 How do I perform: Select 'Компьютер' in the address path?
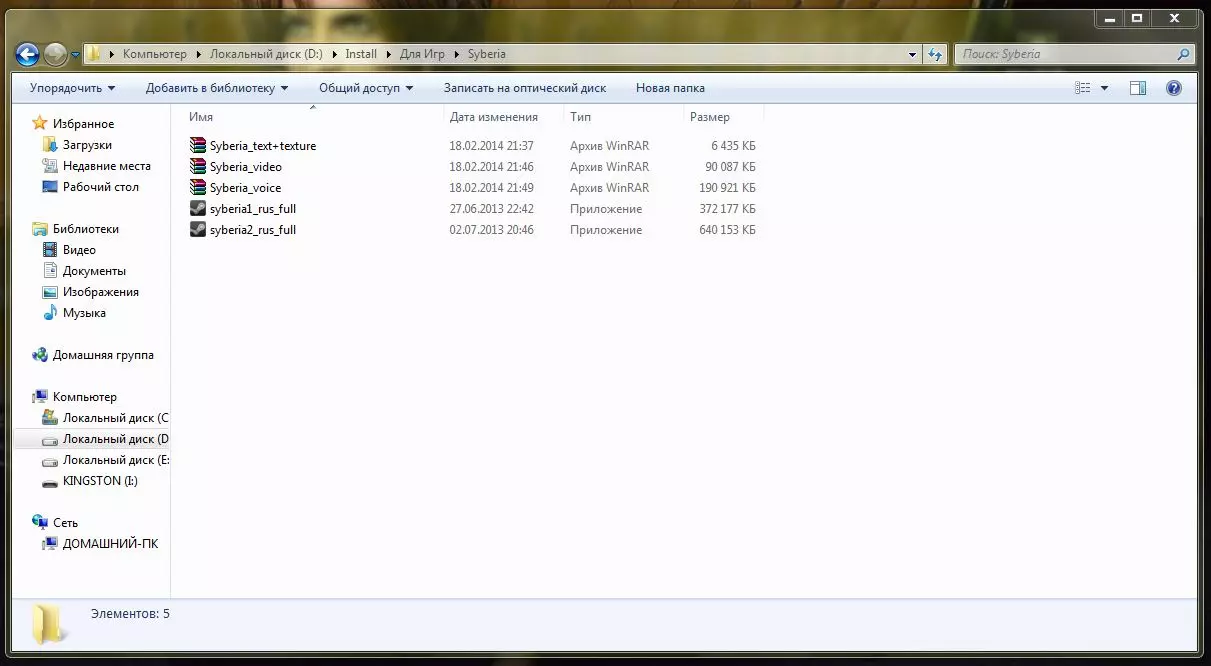(154, 54)
